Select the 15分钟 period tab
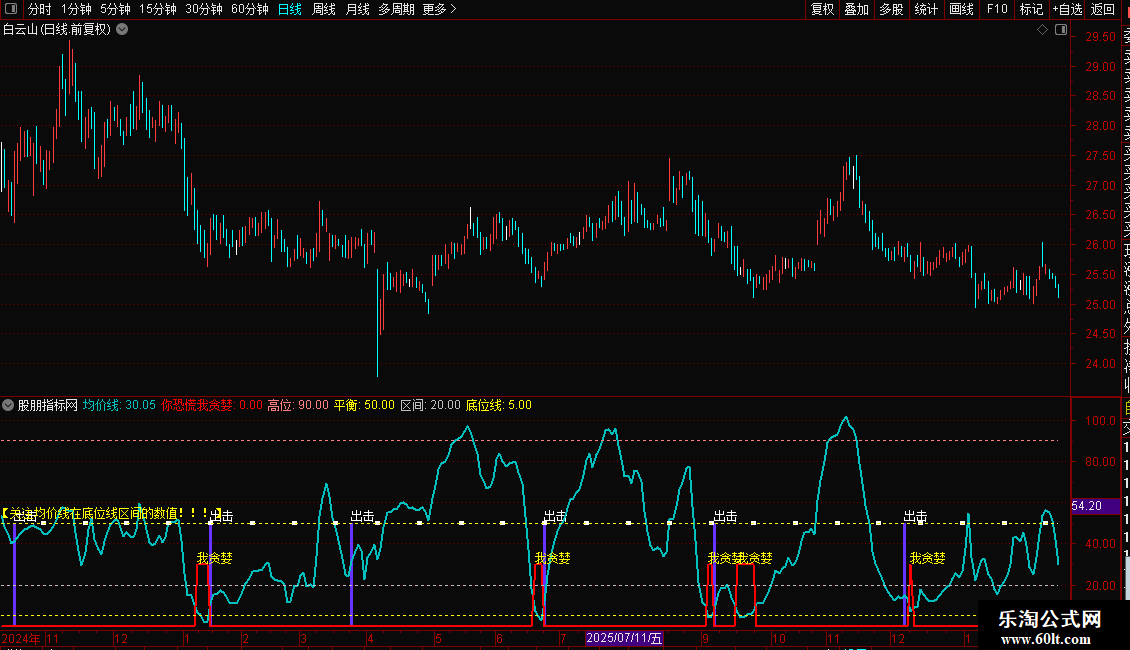1130x650 pixels. (158, 9)
